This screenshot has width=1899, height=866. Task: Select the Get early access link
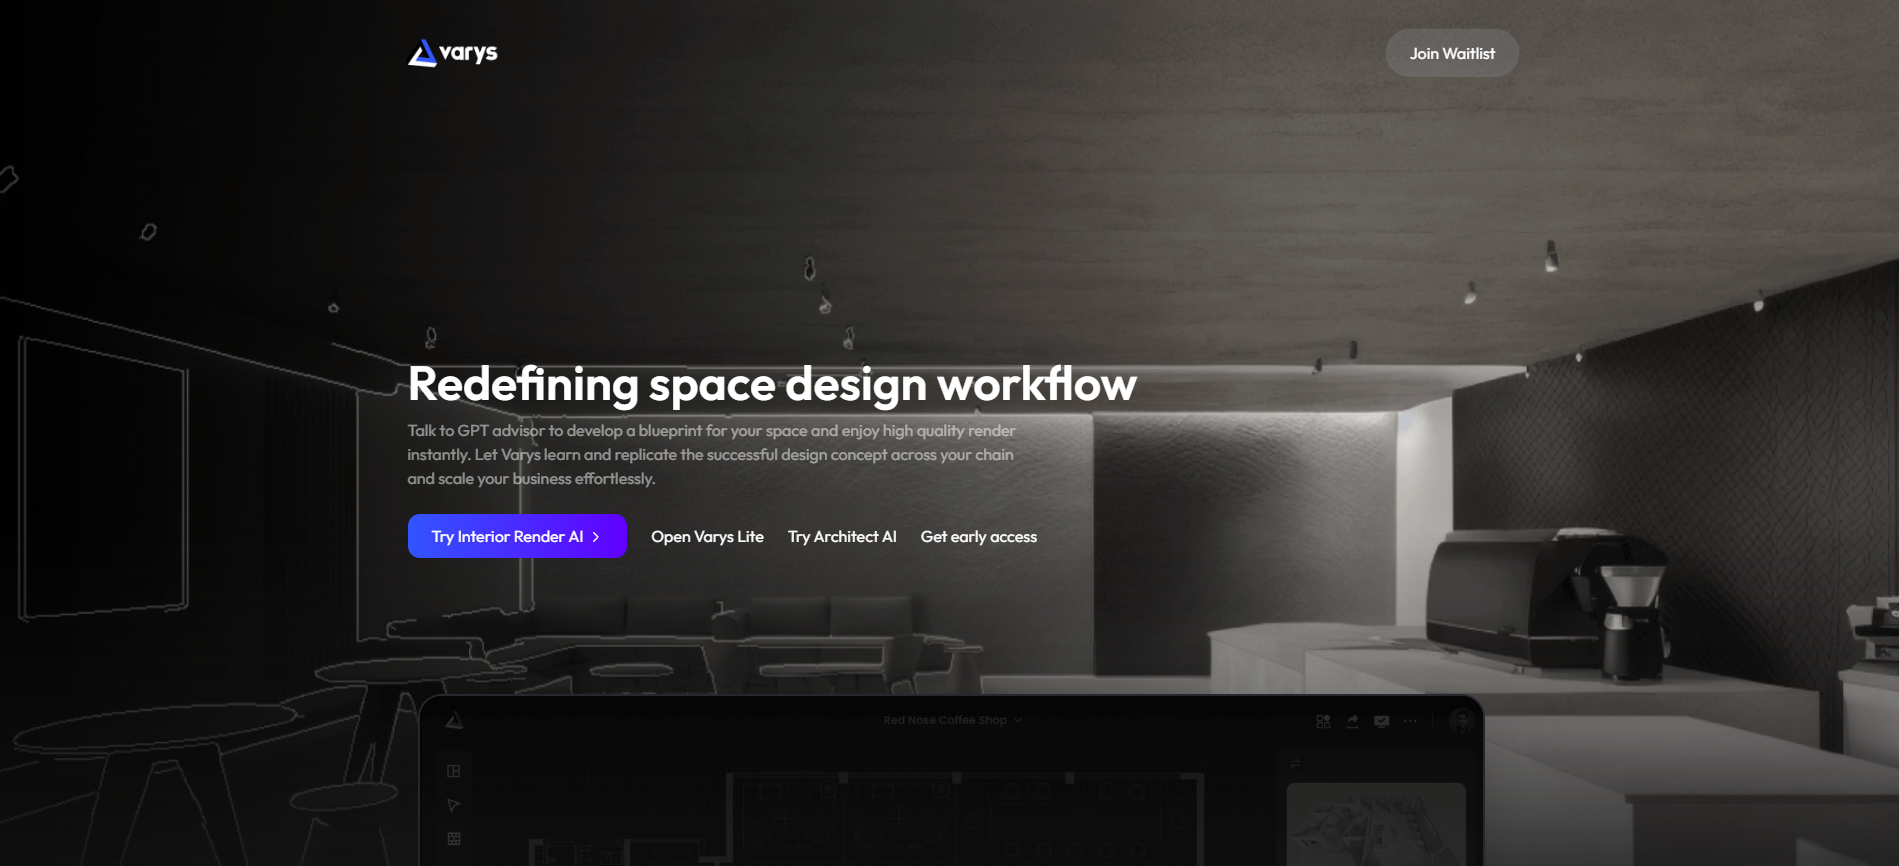point(978,537)
